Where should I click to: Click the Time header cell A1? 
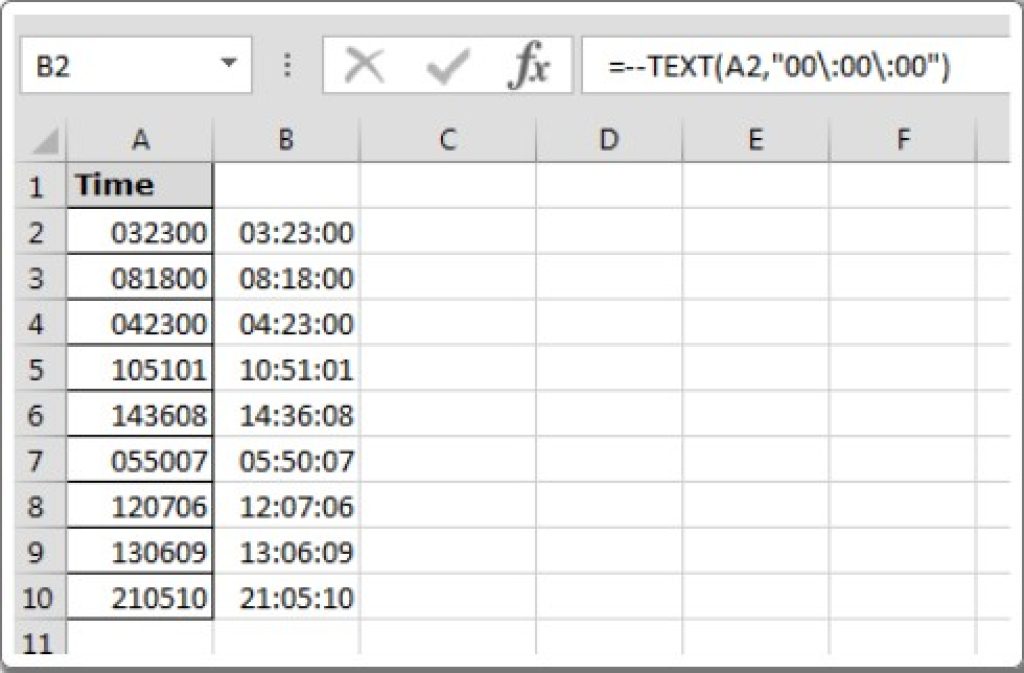[x=140, y=185]
